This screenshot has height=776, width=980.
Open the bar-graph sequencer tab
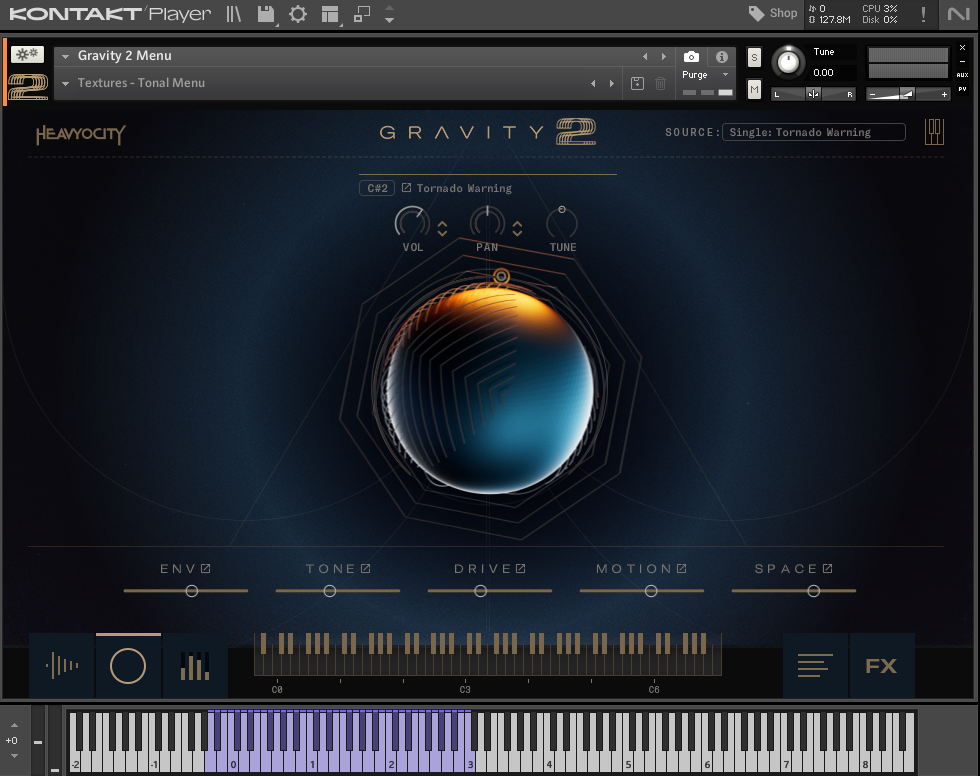click(x=195, y=665)
